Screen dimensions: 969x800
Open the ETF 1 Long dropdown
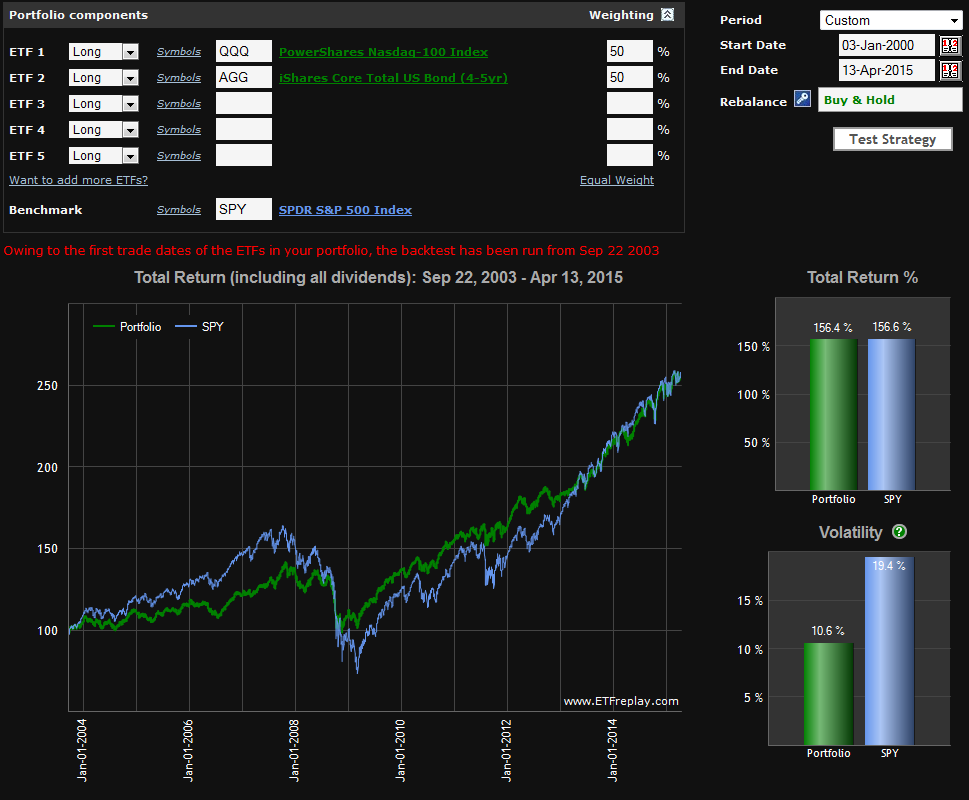point(129,52)
